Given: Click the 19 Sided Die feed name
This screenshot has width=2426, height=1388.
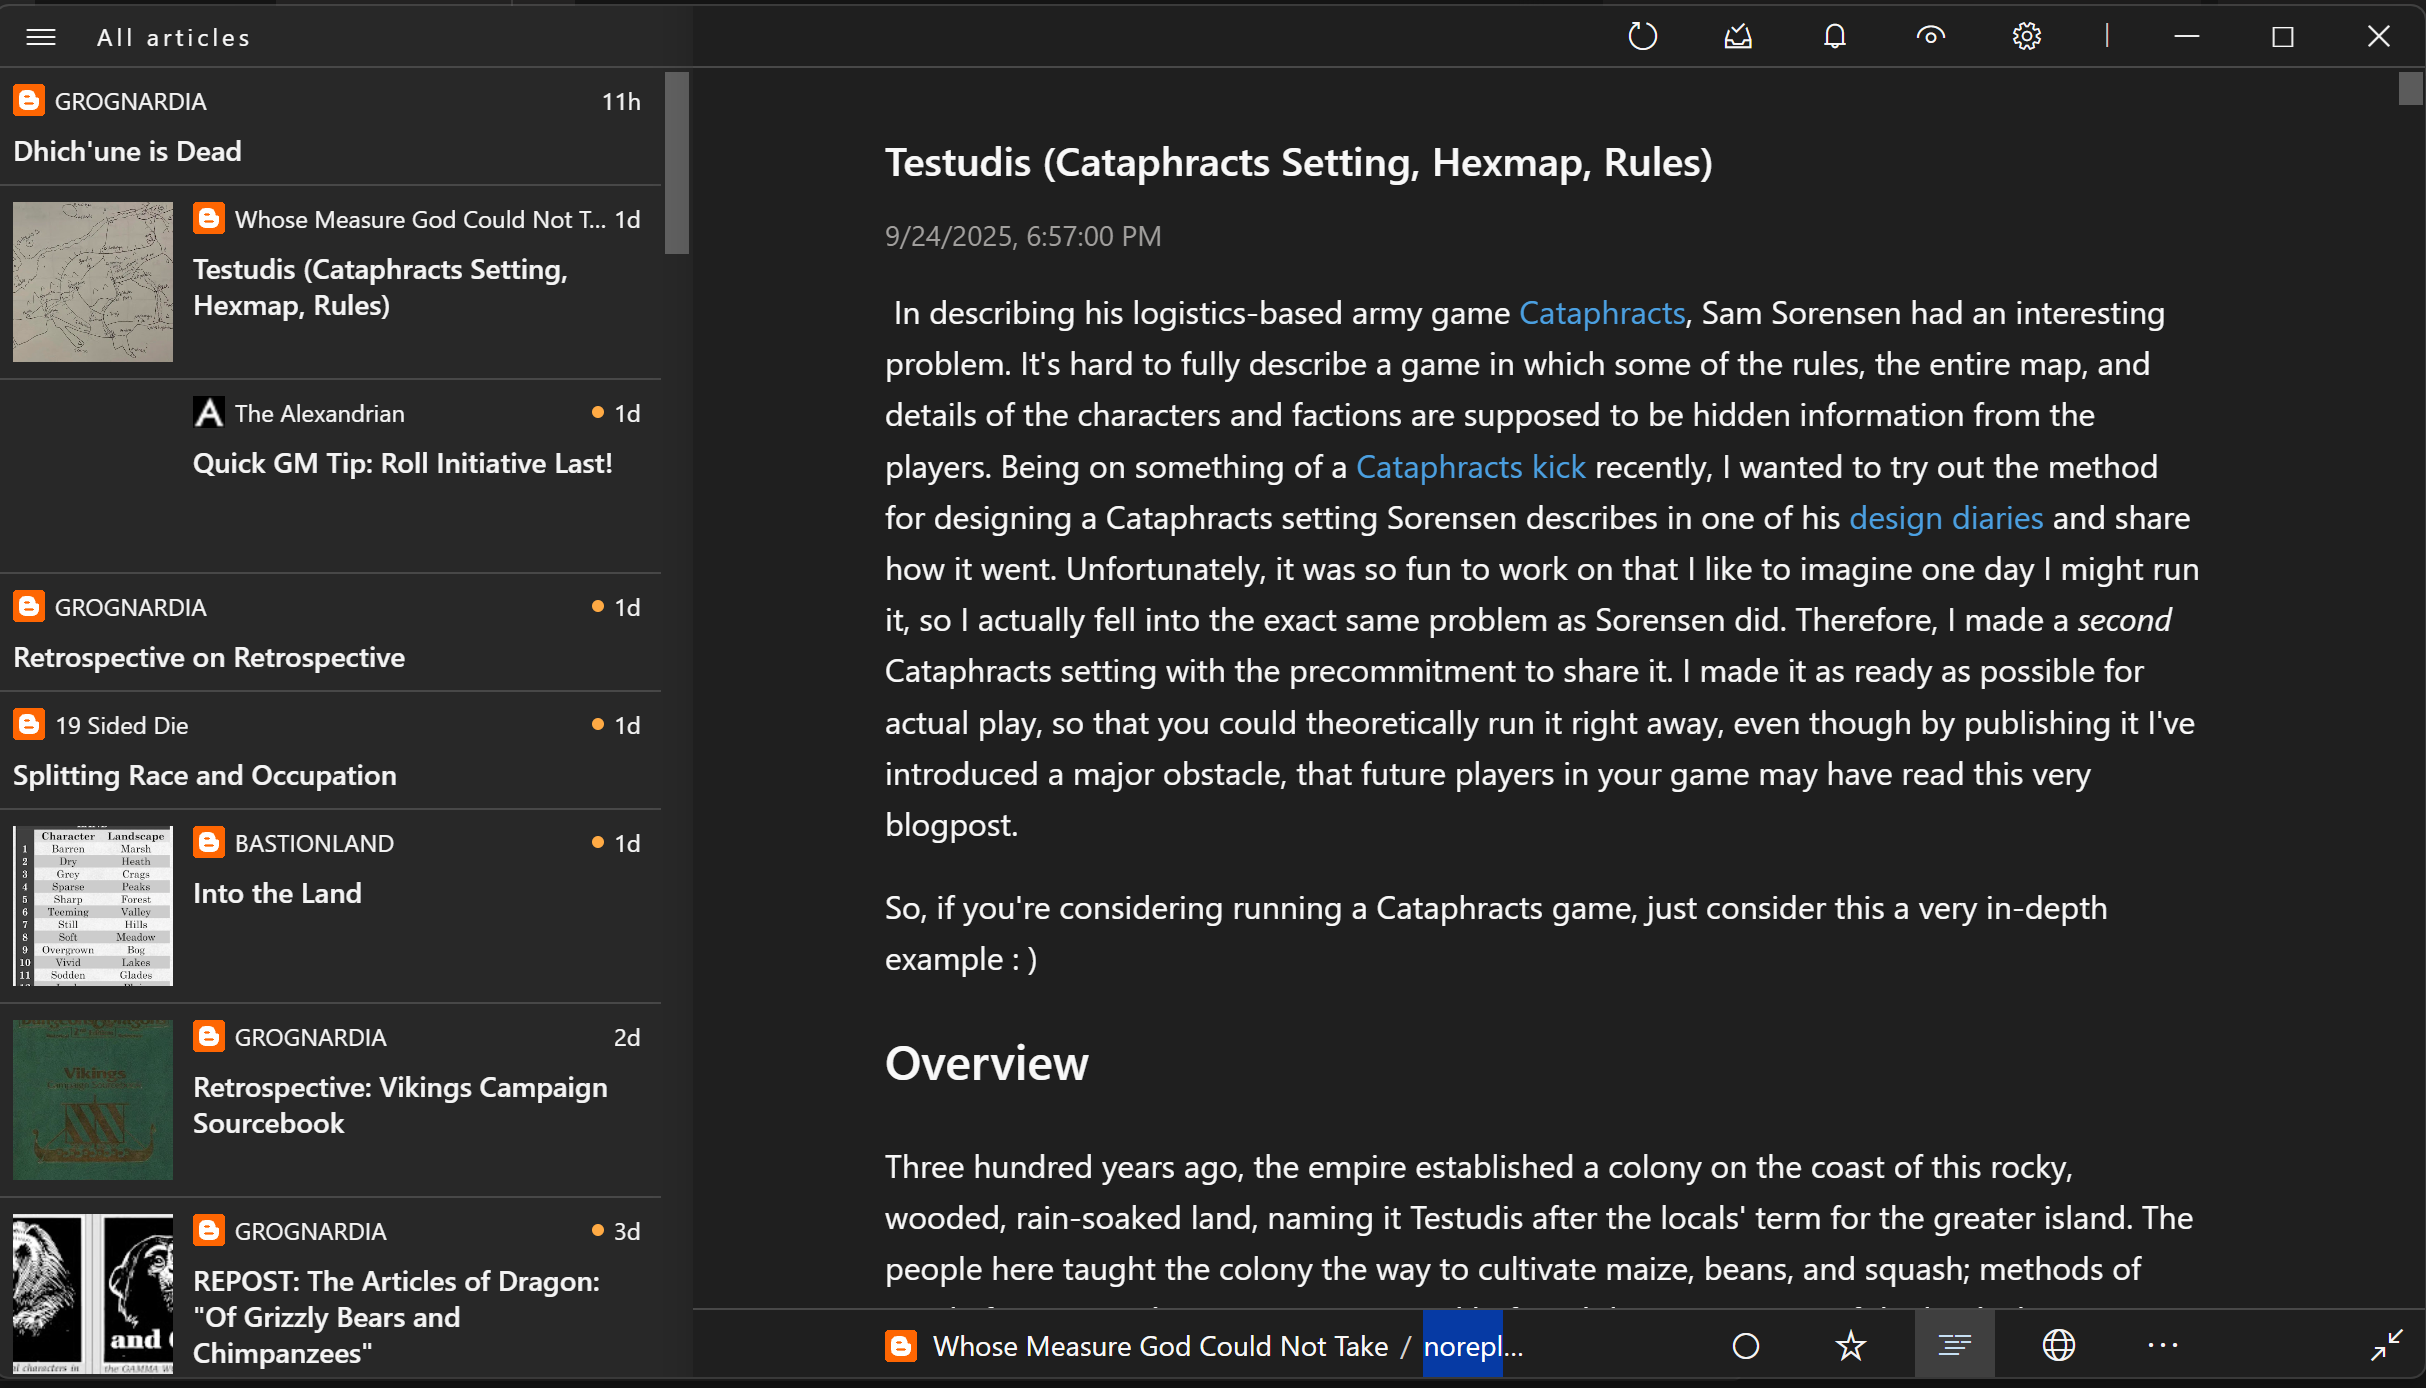Looking at the screenshot, I should [x=121, y=725].
